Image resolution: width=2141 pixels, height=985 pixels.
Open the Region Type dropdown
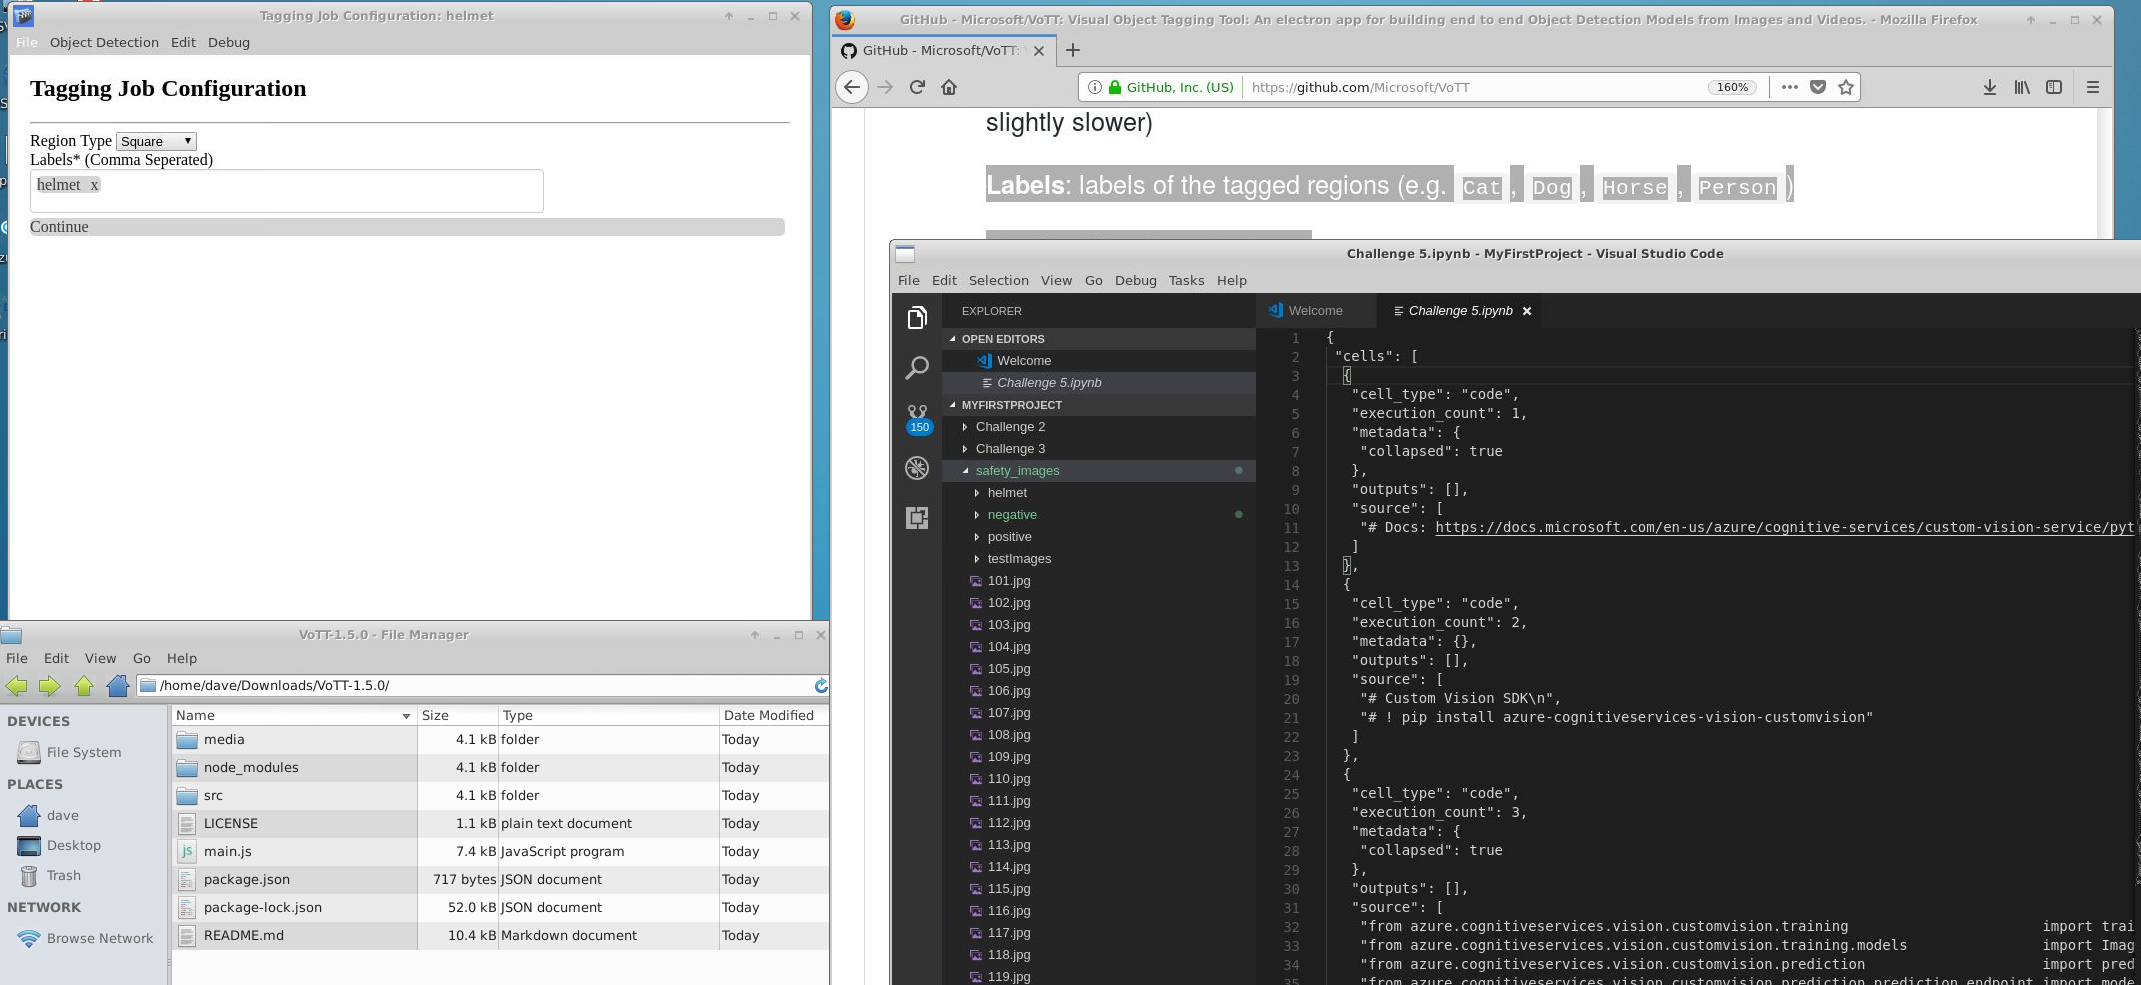point(155,141)
